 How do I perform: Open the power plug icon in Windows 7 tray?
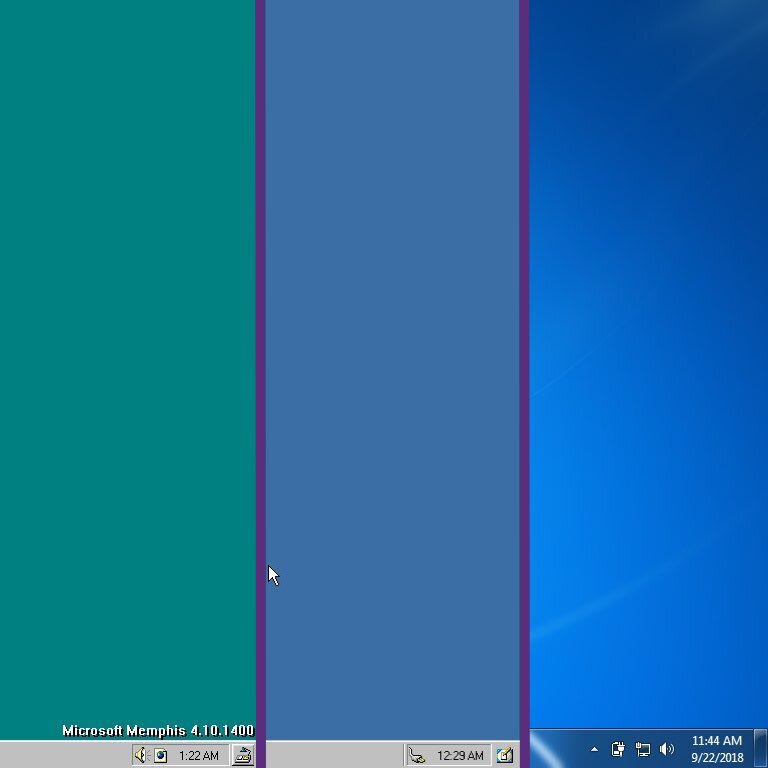(x=618, y=749)
